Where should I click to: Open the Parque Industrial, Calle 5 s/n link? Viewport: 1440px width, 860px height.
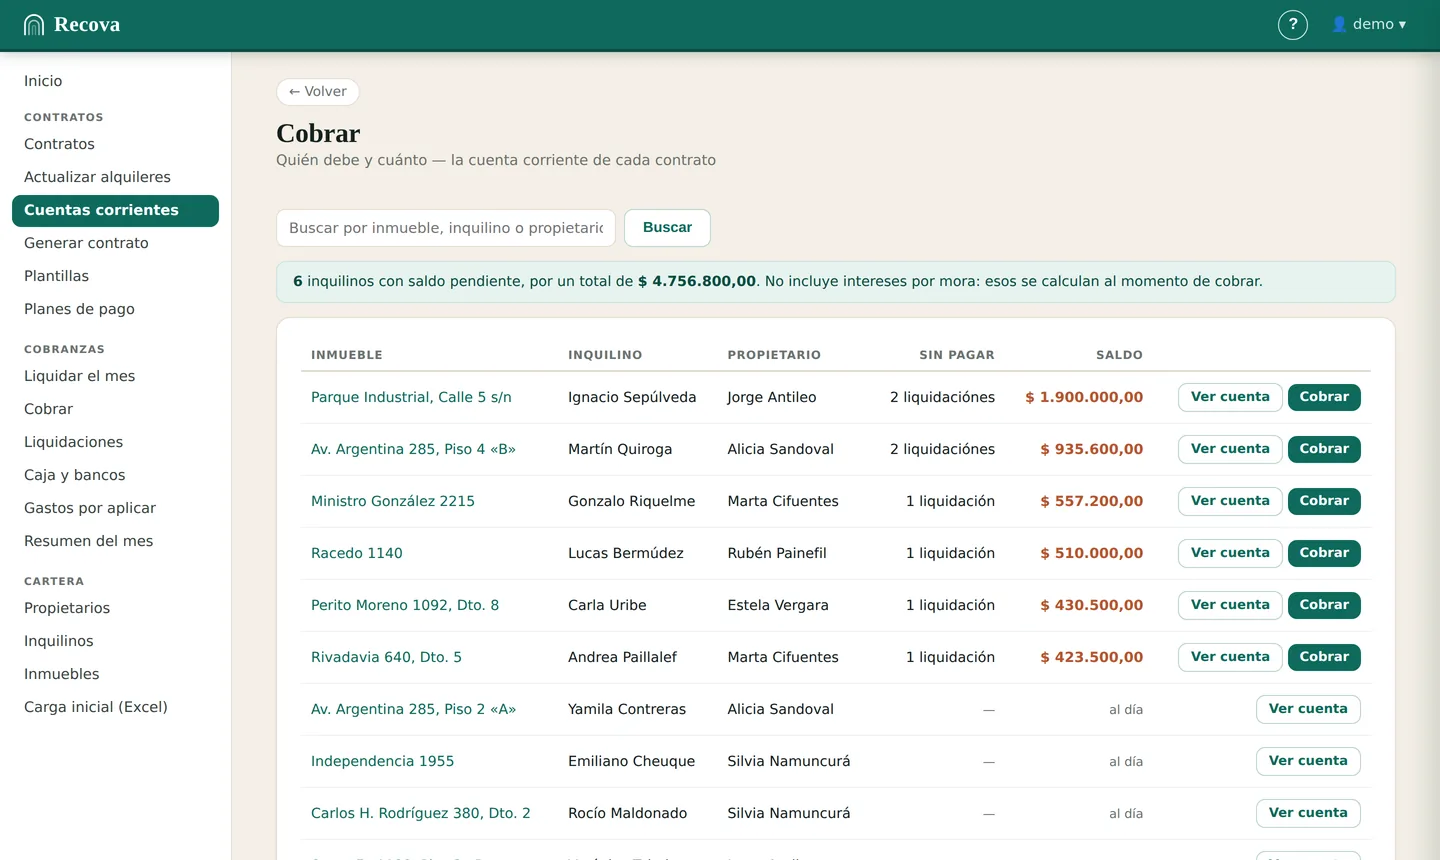[411, 397]
